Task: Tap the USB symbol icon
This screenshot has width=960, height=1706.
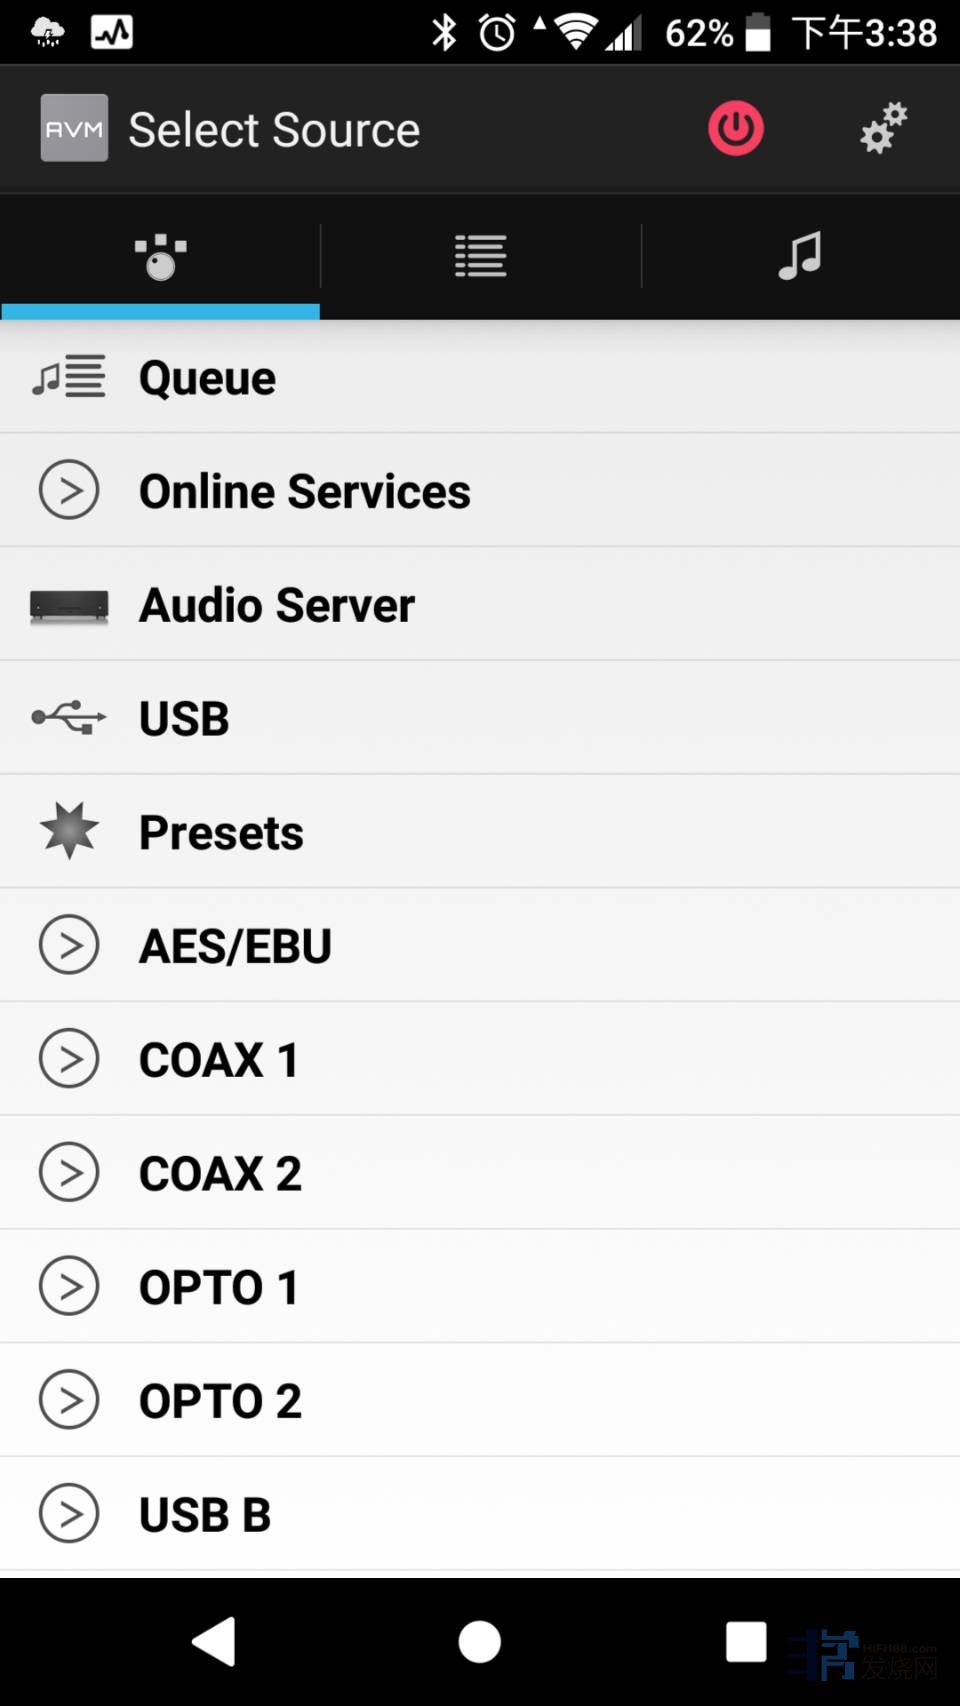Action: click(x=68, y=718)
